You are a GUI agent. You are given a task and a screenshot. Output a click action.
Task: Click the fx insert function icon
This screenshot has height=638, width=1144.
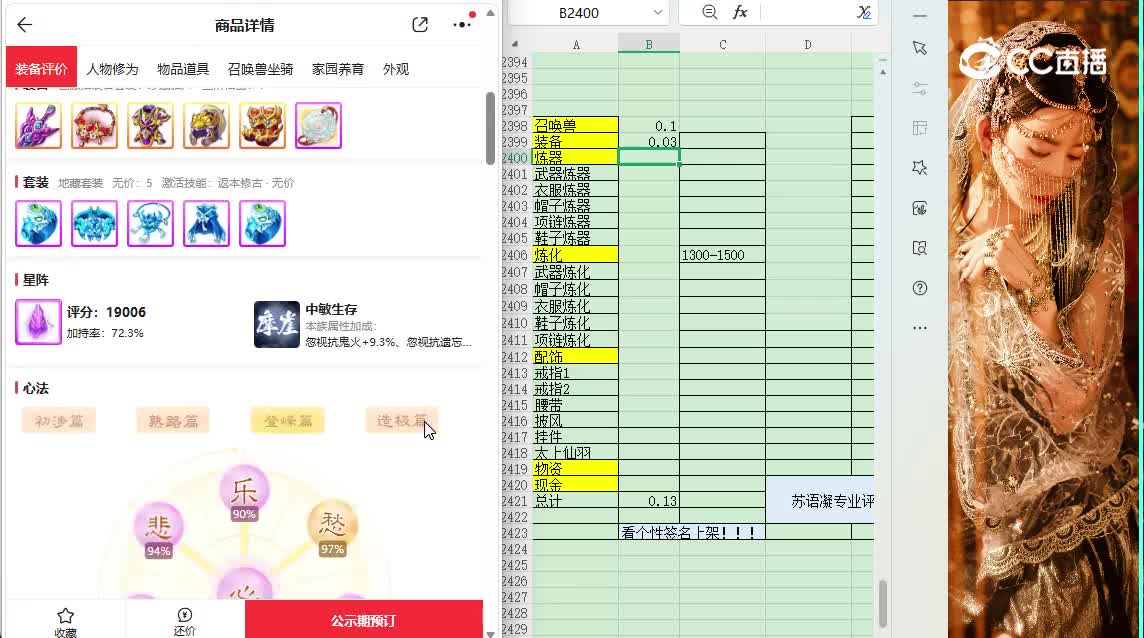(x=740, y=12)
